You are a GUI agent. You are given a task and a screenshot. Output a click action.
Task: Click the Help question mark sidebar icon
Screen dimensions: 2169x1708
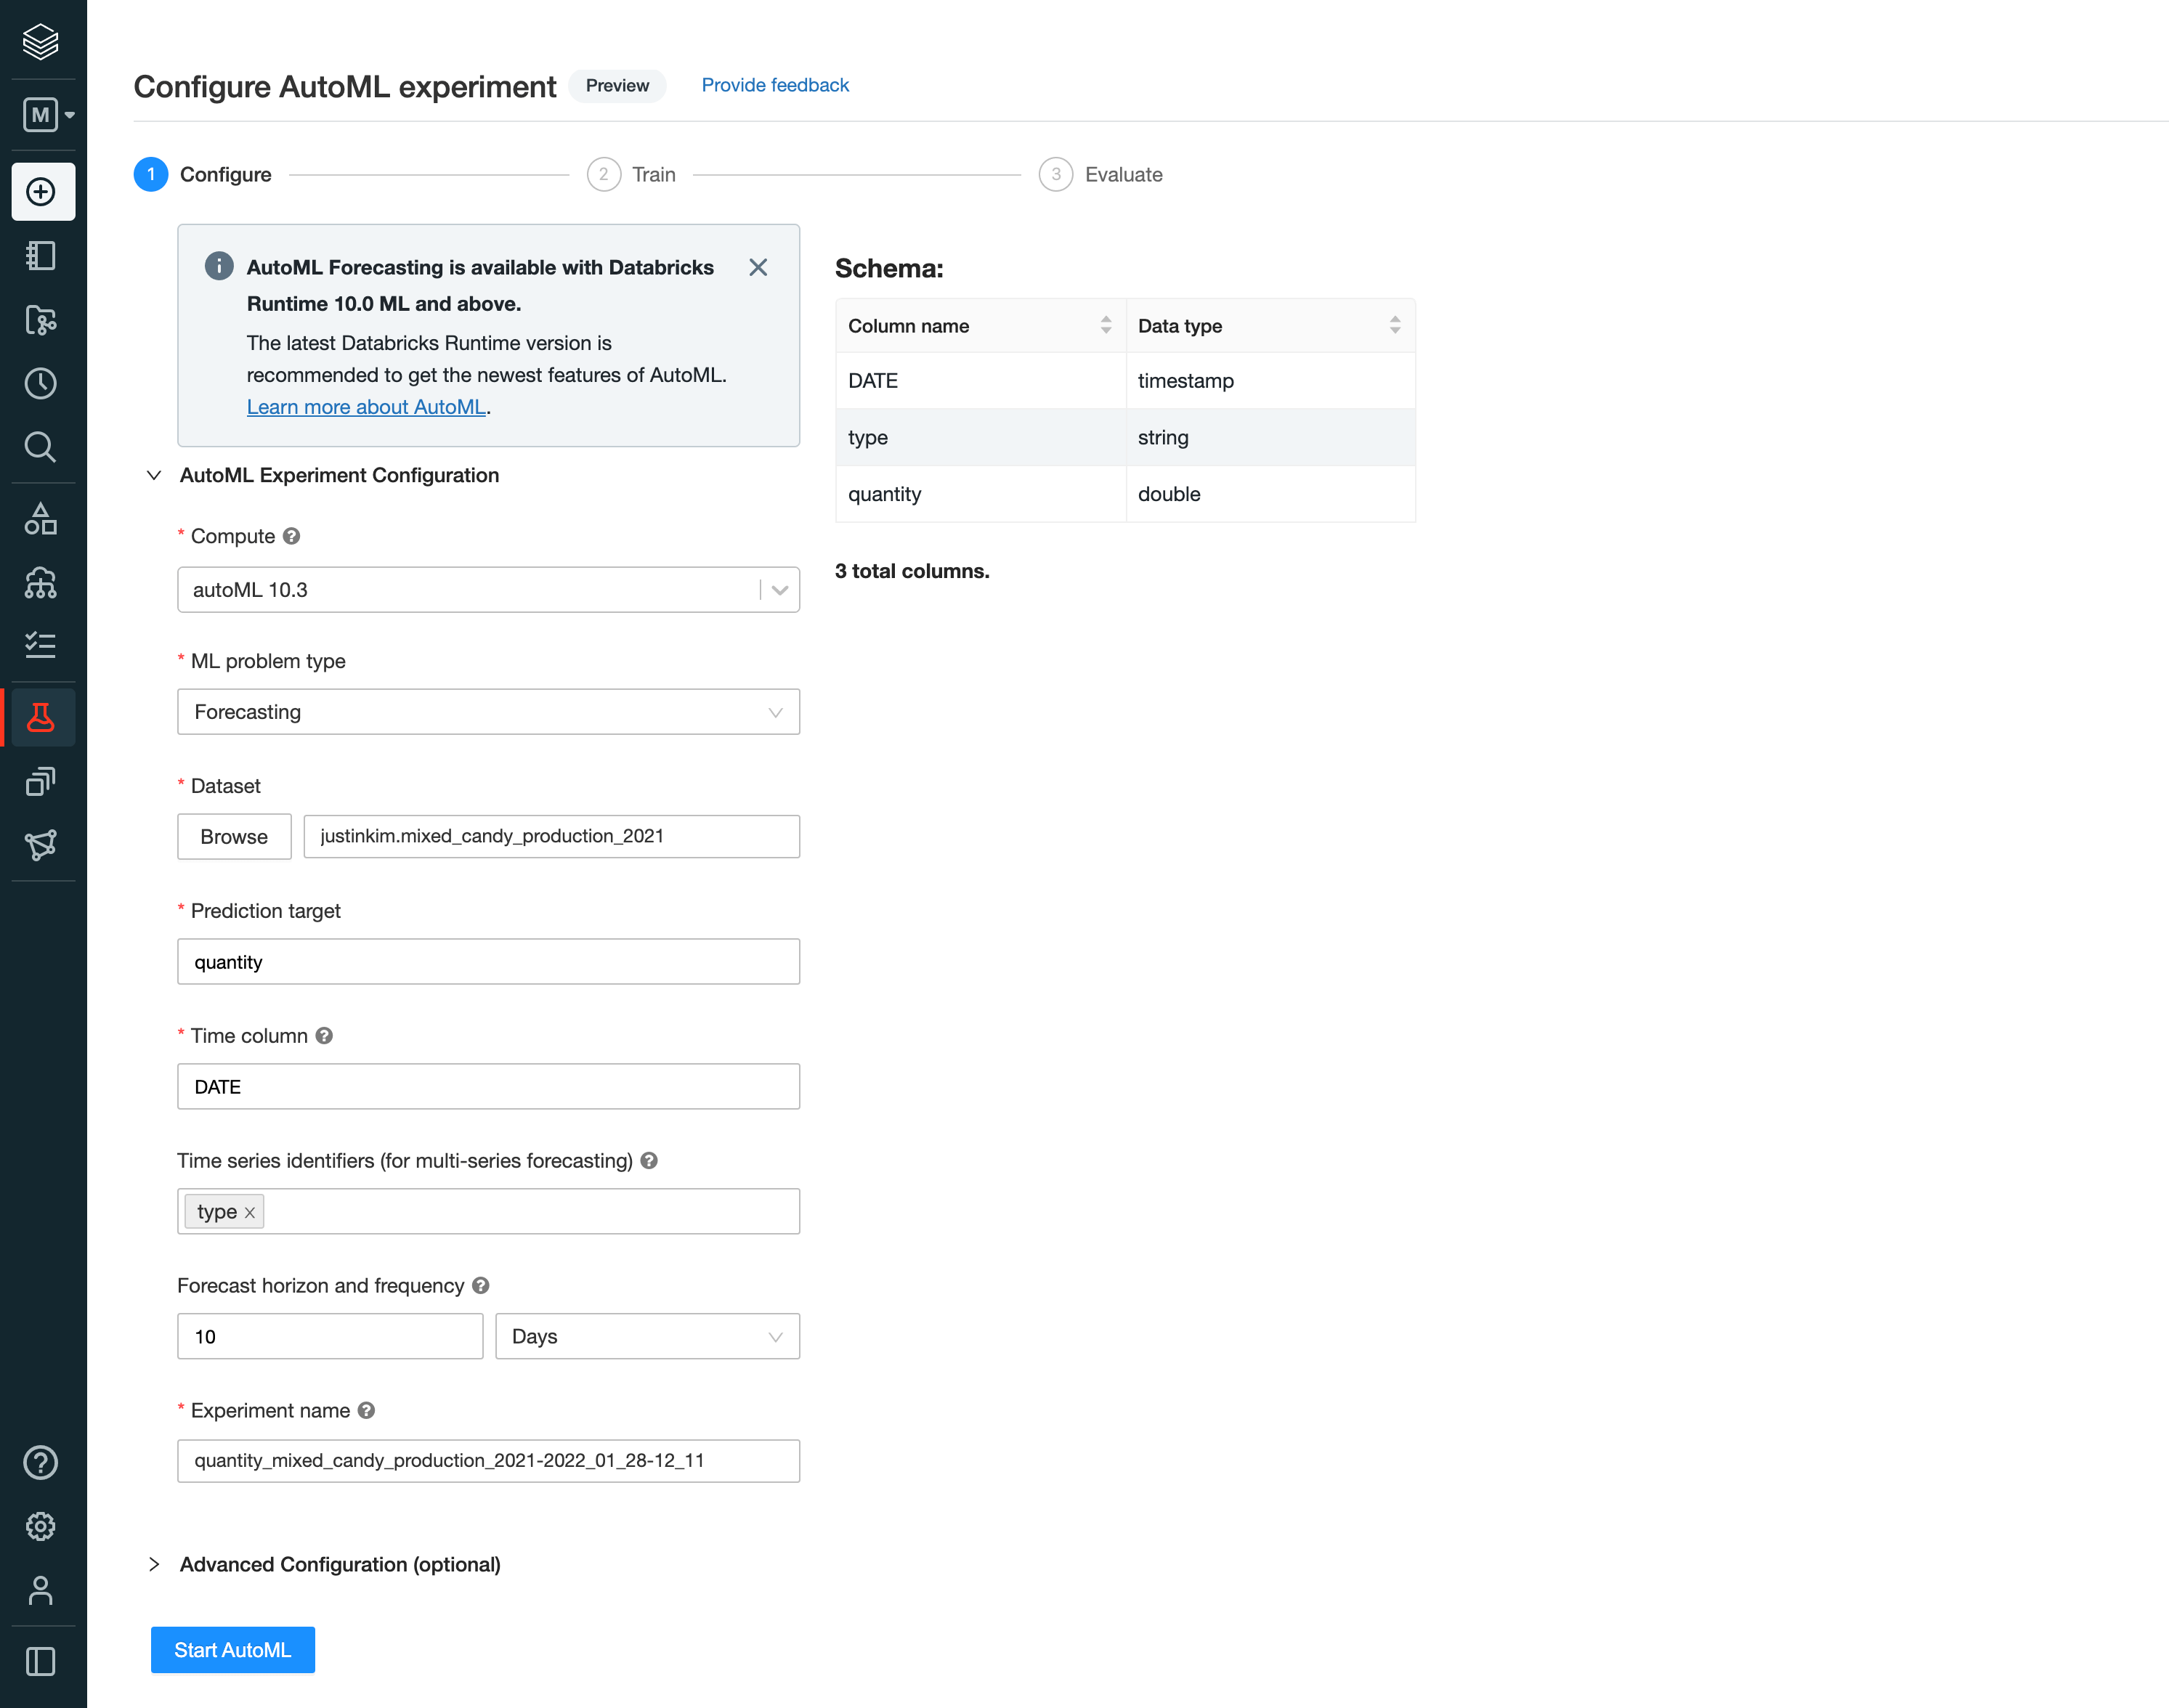tap(41, 1462)
